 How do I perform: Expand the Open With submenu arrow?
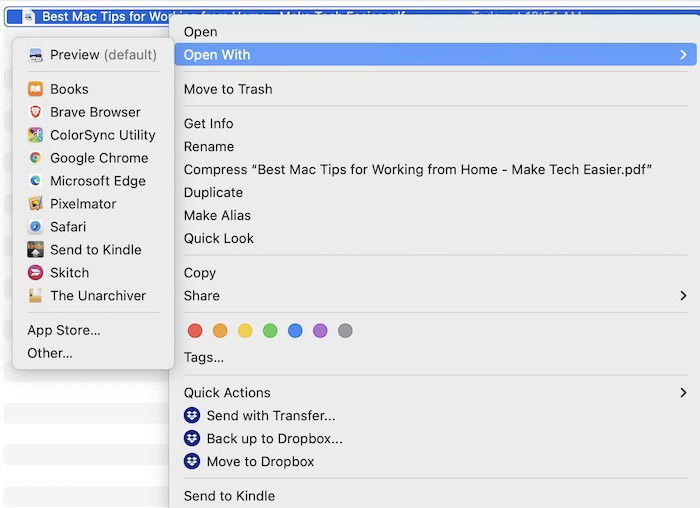click(x=683, y=55)
